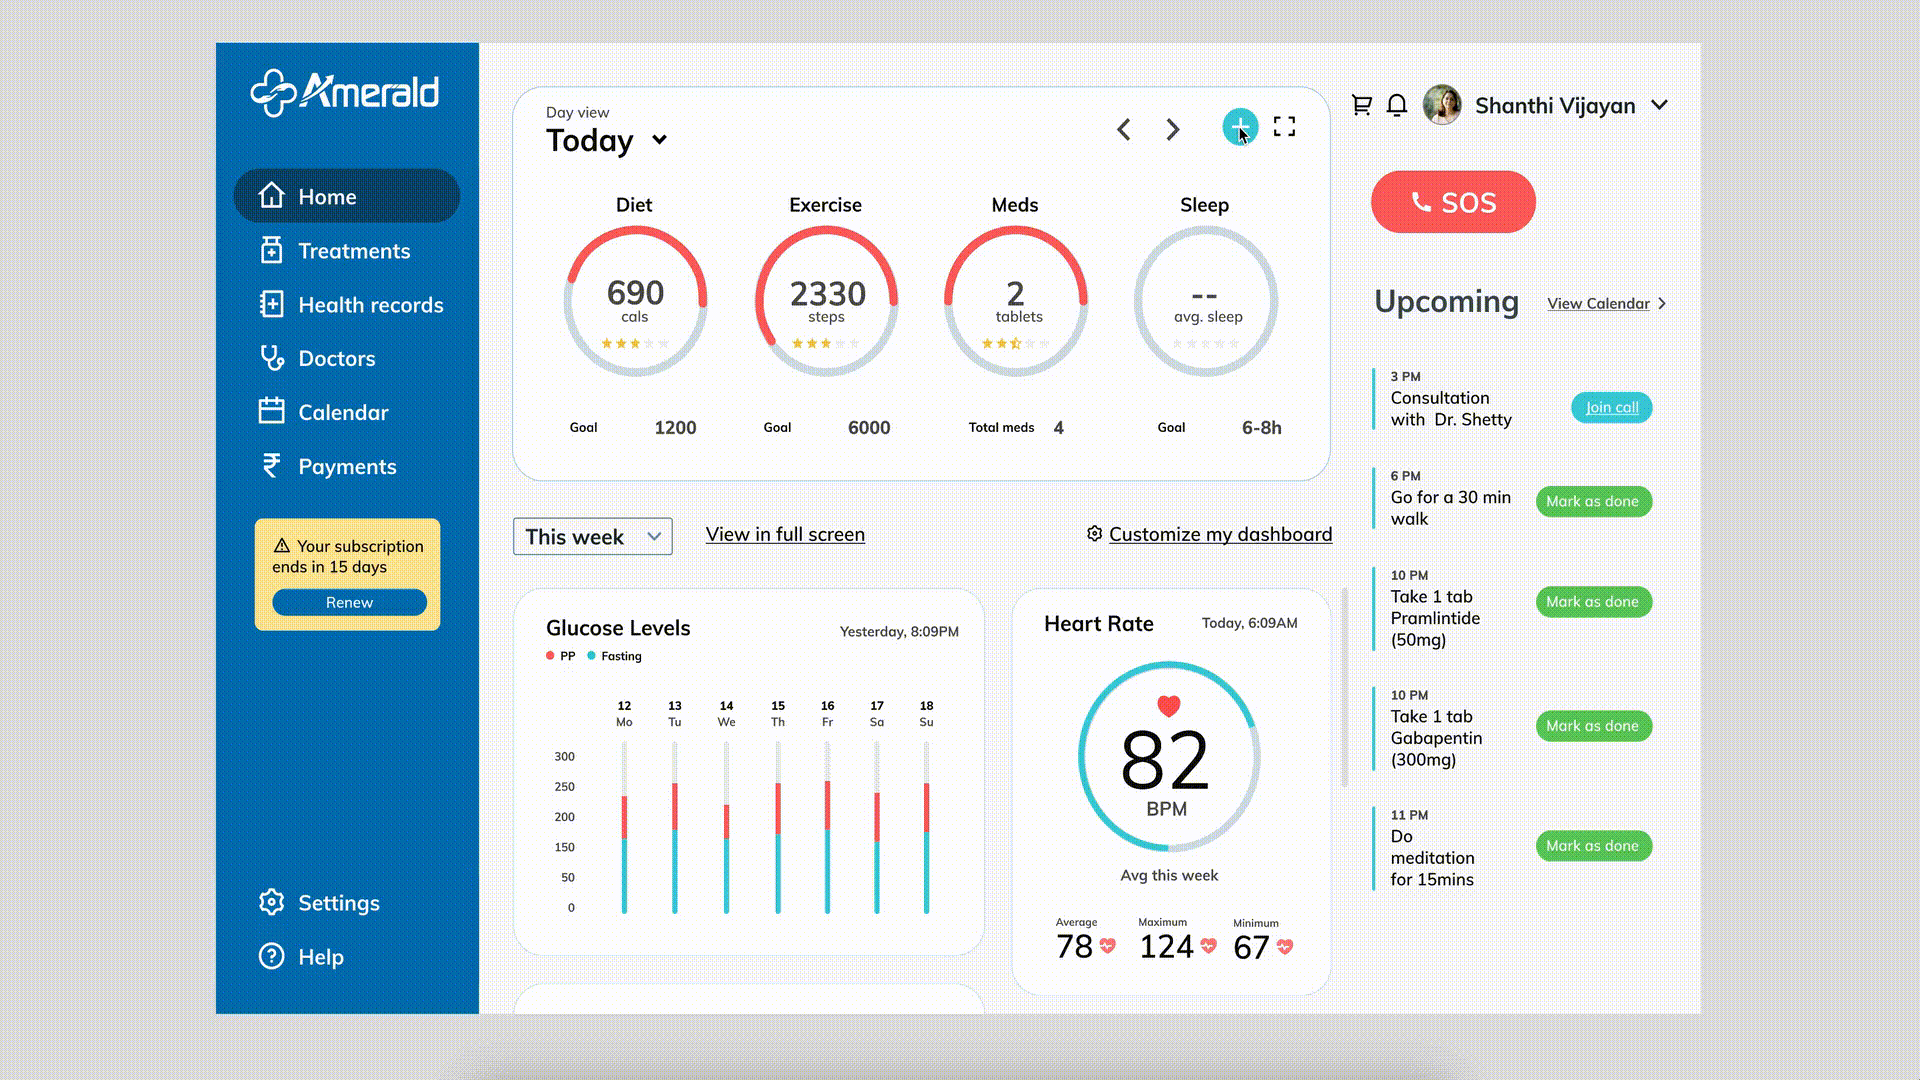Open the shopping cart icon
The width and height of the screenshot is (1920, 1080).
(x=1361, y=105)
